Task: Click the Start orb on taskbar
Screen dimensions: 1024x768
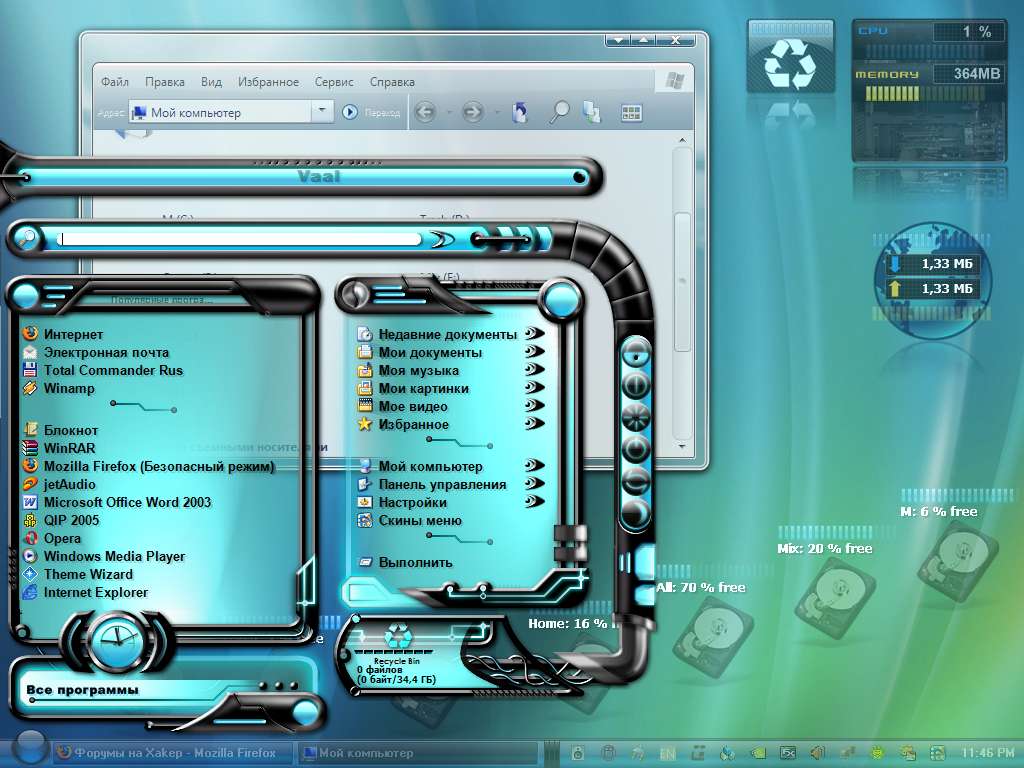Action: coord(29,748)
